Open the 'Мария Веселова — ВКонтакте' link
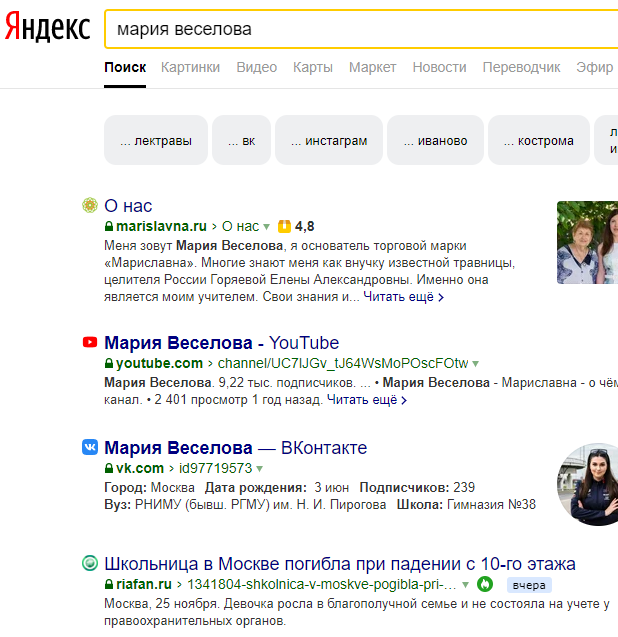The width and height of the screenshot is (618, 637). 235,447
